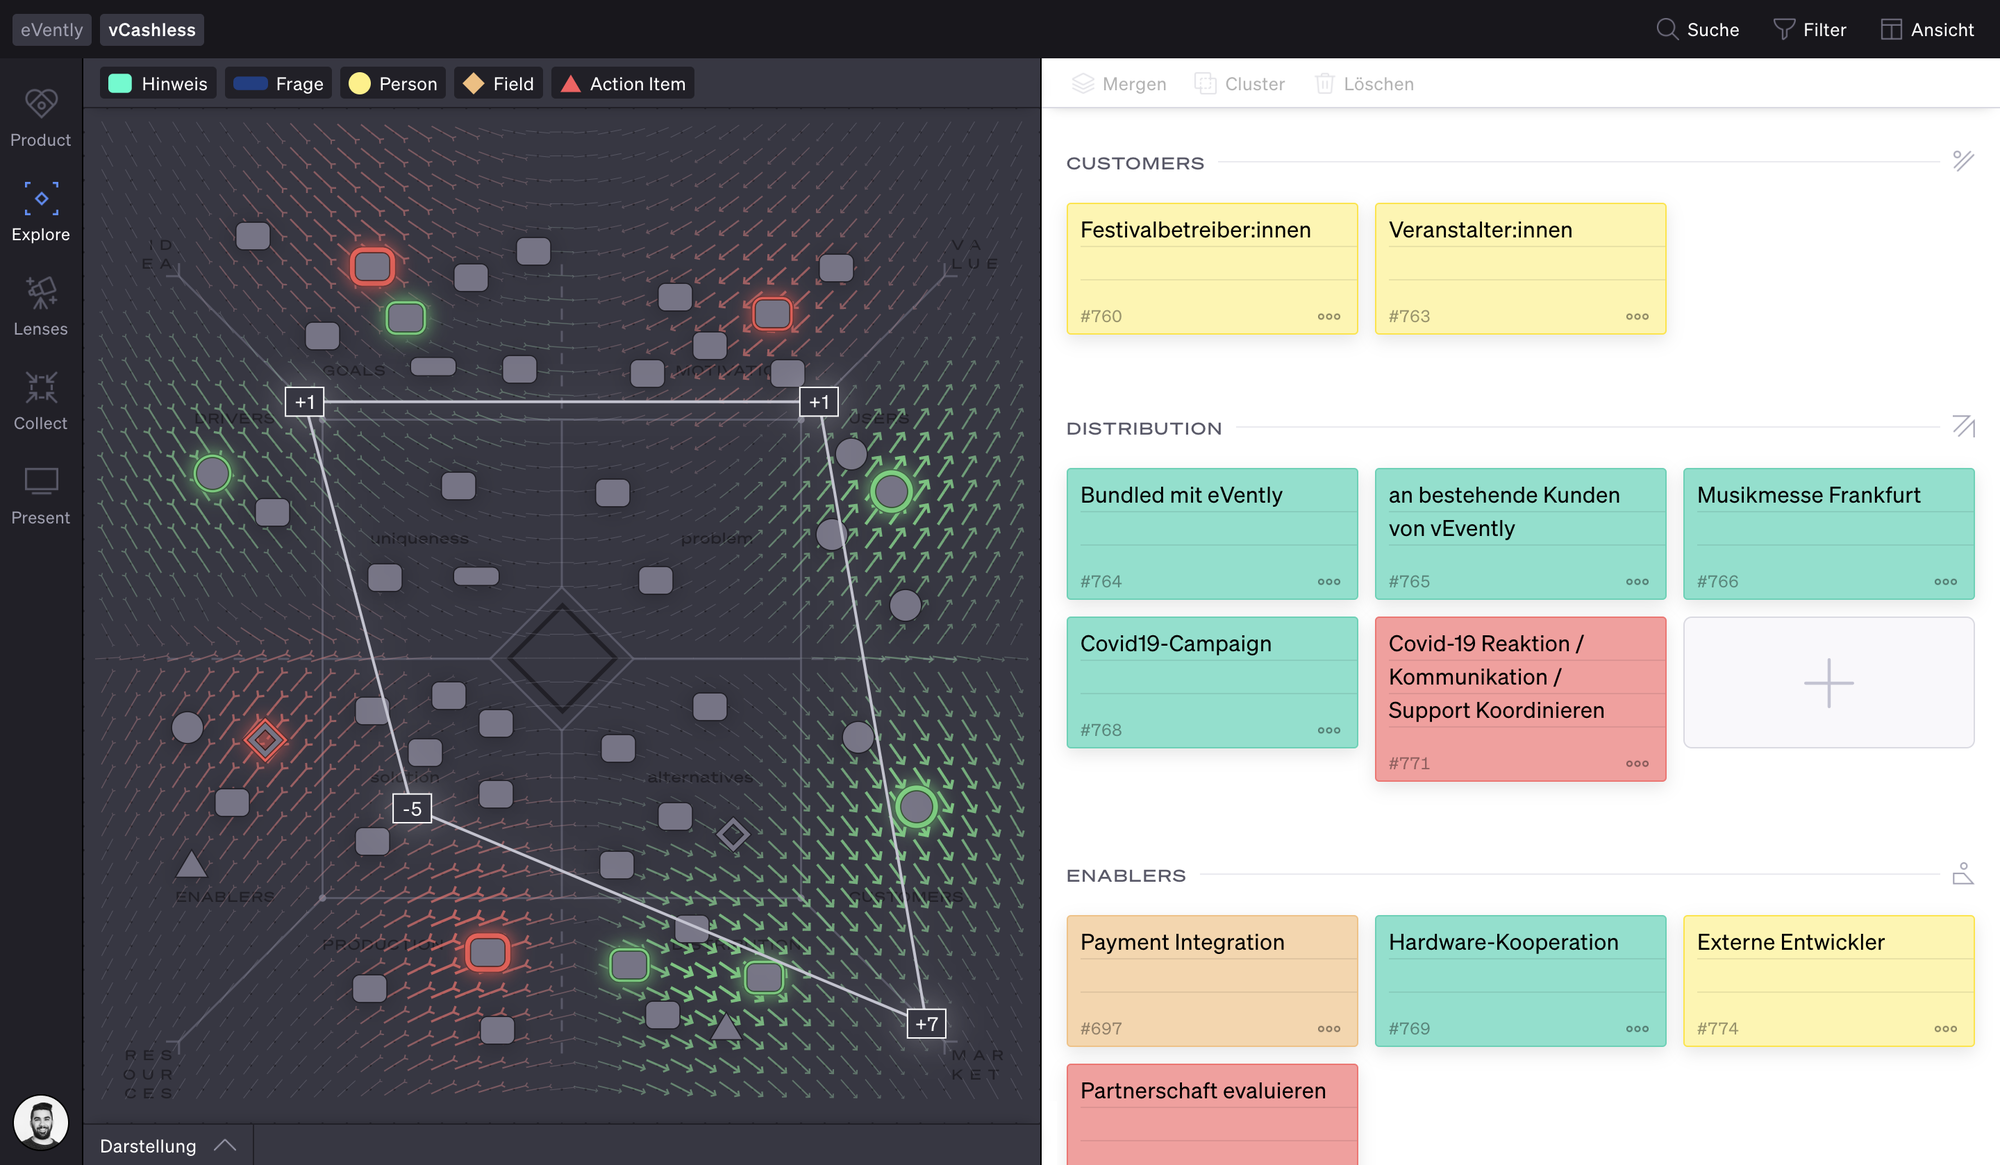The height and width of the screenshot is (1165, 2000).
Task: Open options menu of card #760
Action: coord(1328,316)
